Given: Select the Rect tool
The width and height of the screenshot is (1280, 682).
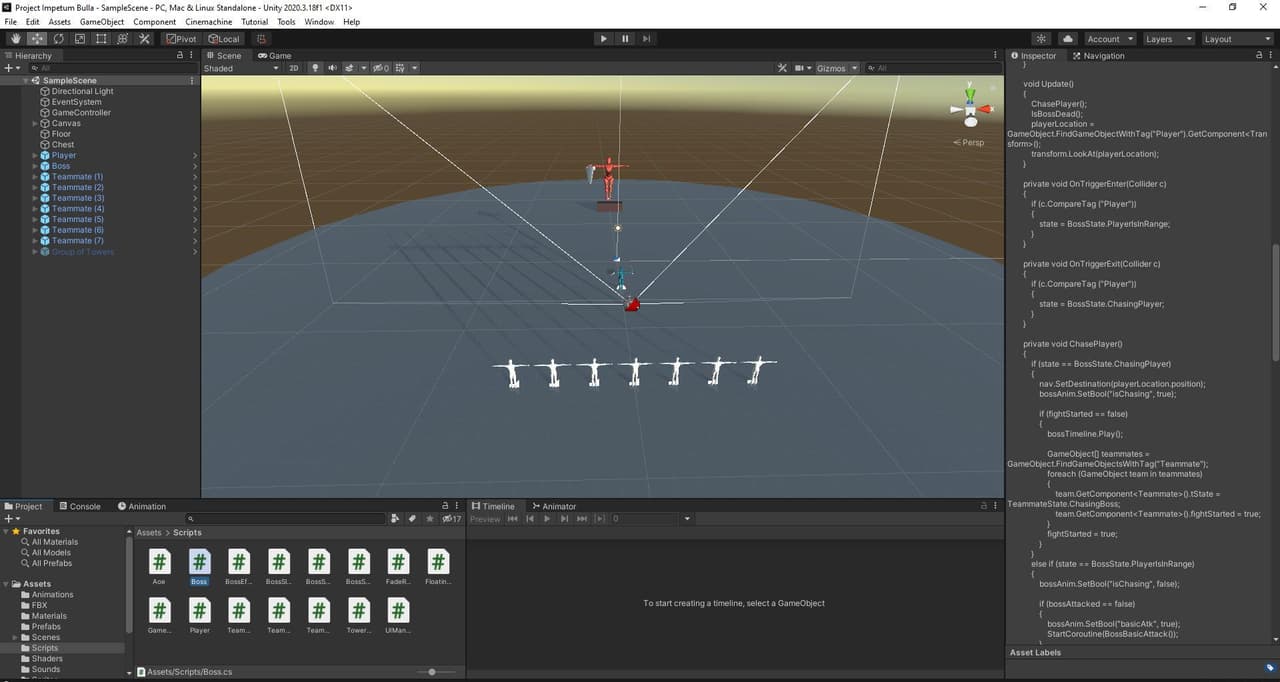Looking at the screenshot, I should click(x=101, y=39).
